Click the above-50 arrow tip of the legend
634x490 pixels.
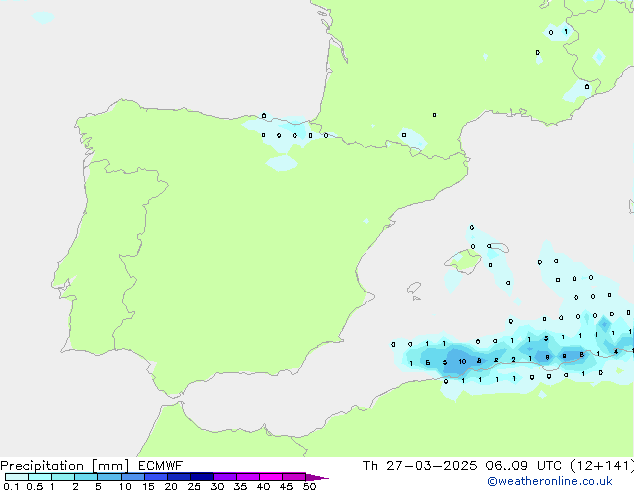(317, 477)
